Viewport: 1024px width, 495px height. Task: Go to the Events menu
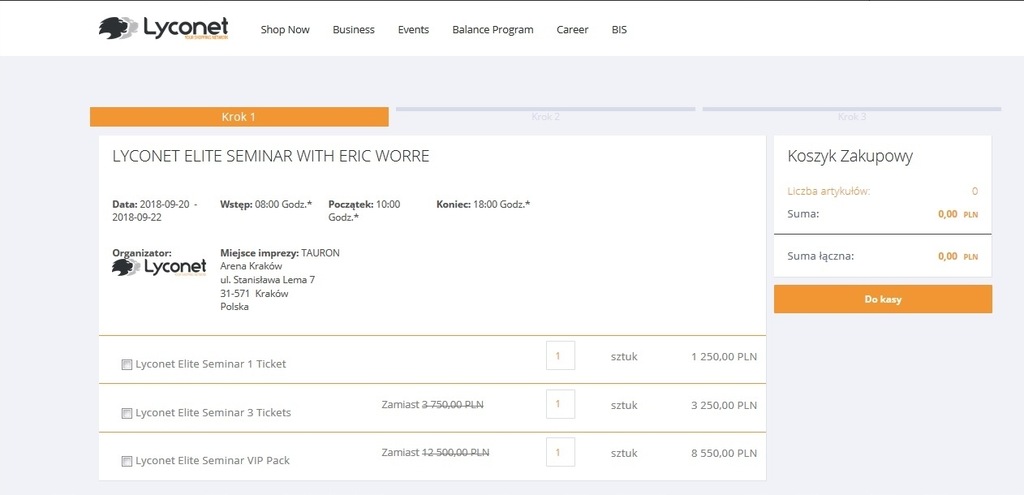[x=413, y=29]
